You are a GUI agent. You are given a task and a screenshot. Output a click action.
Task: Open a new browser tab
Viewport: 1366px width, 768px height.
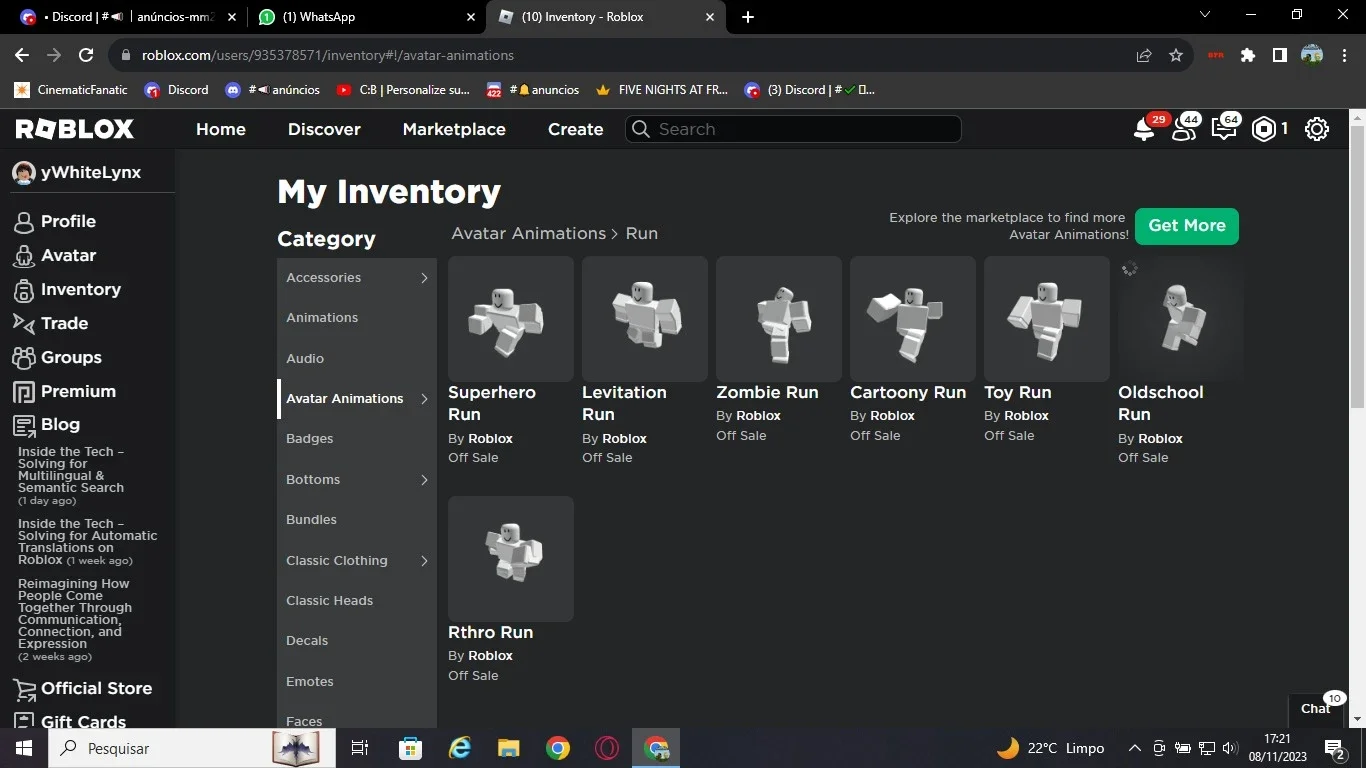coord(748,17)
